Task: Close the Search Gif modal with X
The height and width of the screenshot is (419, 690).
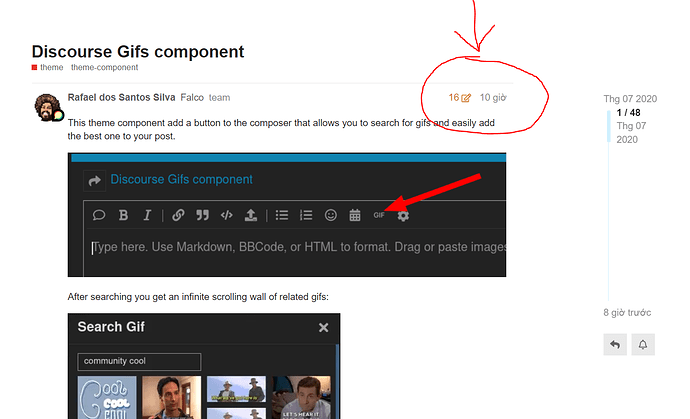Action: pyautogui.click(x=323, y=327)
